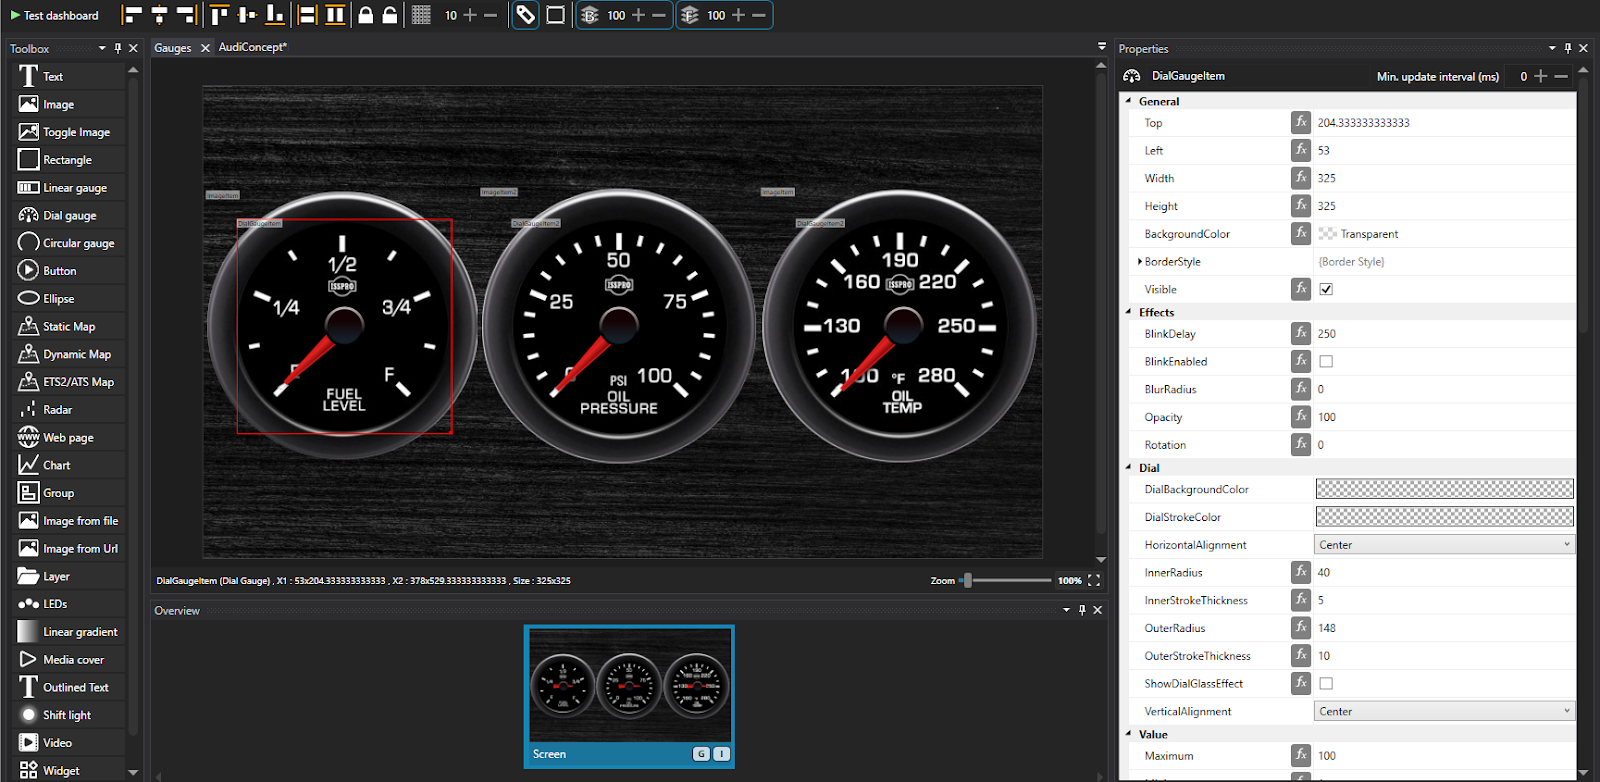This screenshot has height=782, width=1600.
Task: Select the Circular gauge tool in Toolbox
Action: tap(70, 243)
